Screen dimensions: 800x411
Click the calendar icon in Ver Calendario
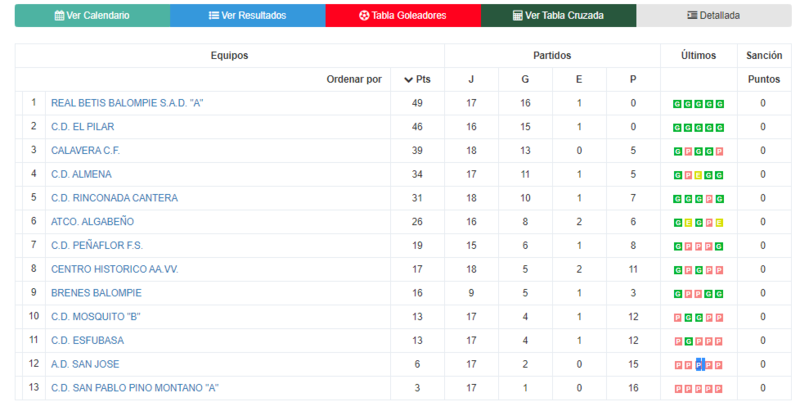coord(59,16)
